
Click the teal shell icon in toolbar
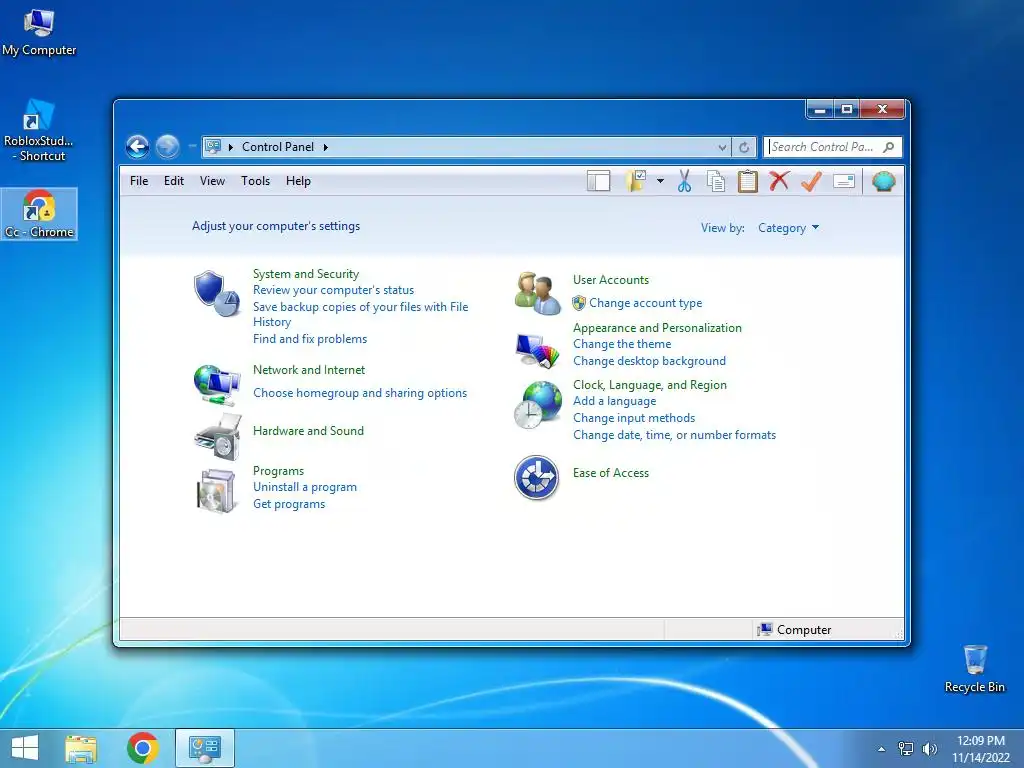tap(883, 181)
